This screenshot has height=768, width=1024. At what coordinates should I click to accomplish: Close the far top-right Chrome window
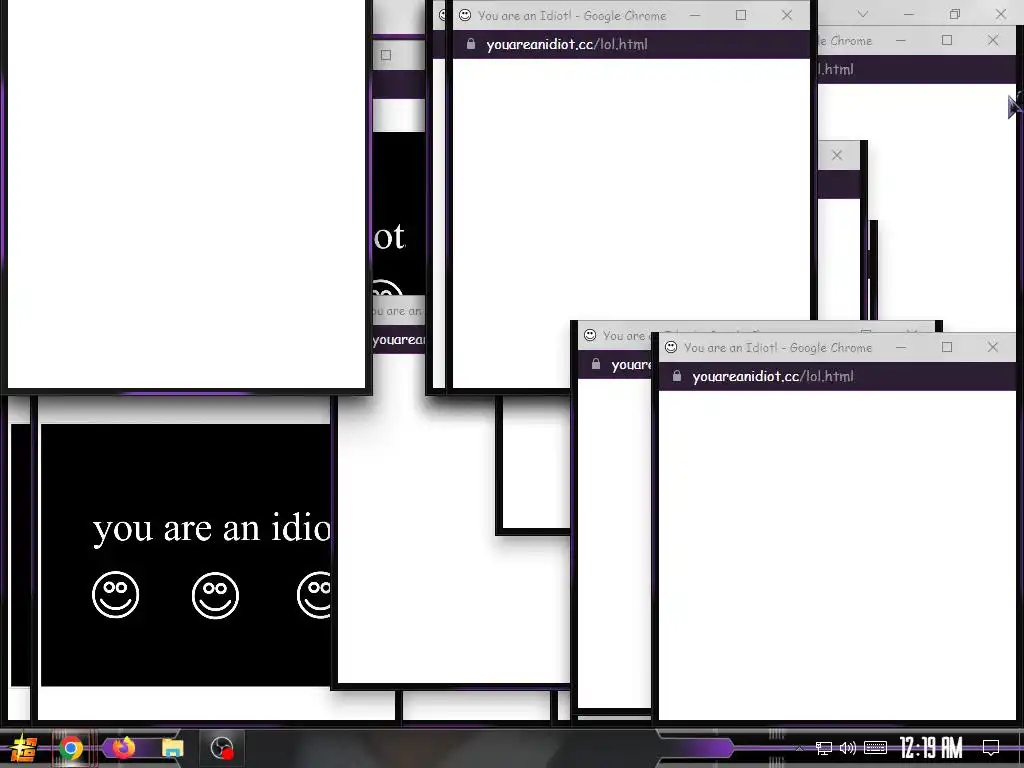pos(1001,14)
